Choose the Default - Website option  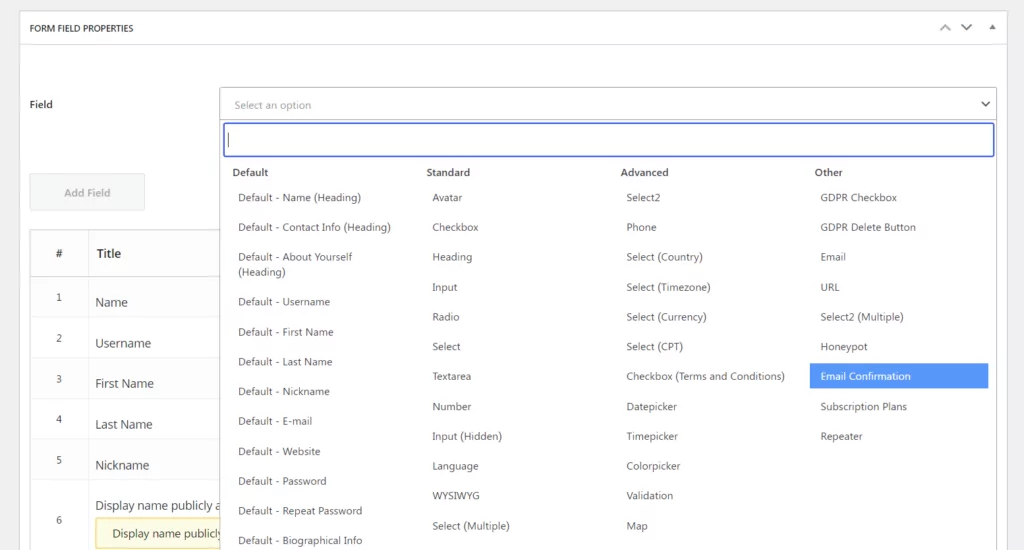point(279,451)
